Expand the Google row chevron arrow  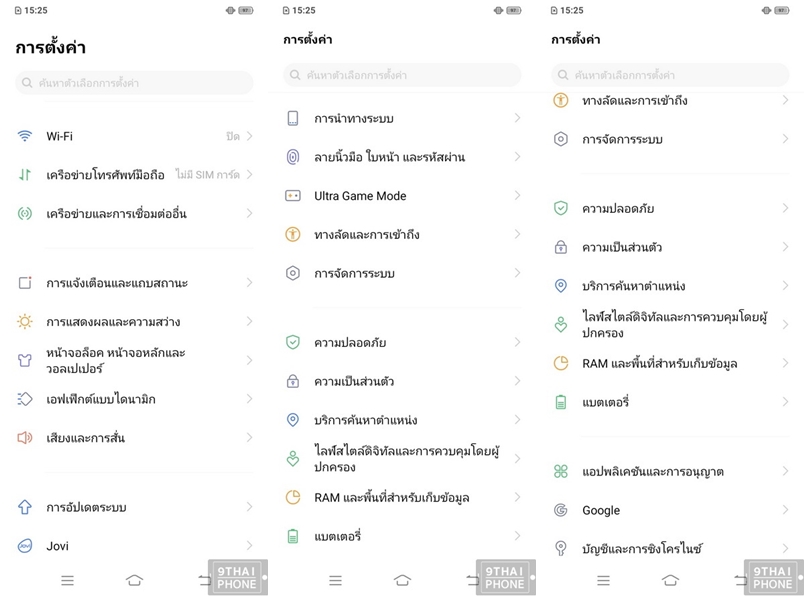pyautogui.click(x=786, y=510)
